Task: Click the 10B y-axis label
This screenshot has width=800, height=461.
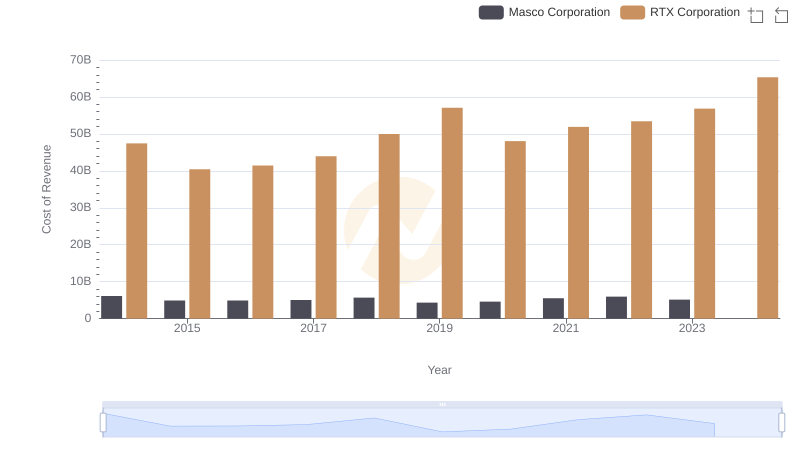Action: (81, 281)
